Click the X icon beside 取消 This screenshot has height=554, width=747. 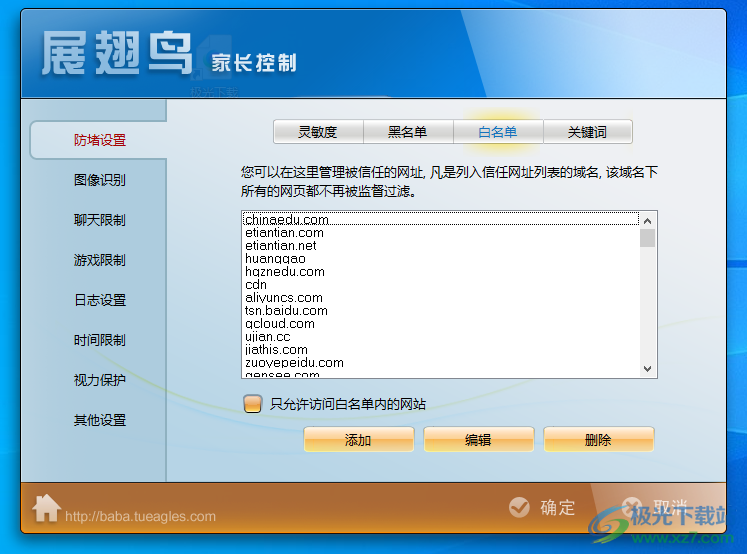point(632,507)
